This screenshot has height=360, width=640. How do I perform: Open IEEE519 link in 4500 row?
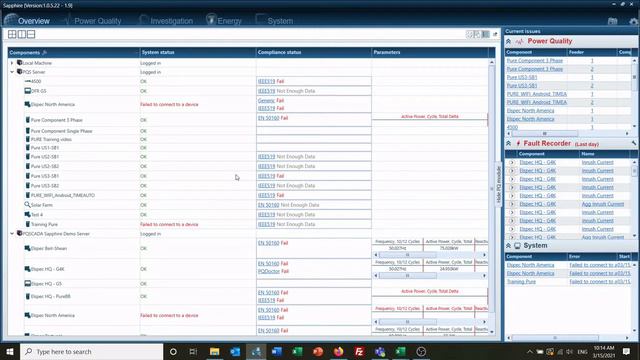pyautogui.click(x=267, y=81)
